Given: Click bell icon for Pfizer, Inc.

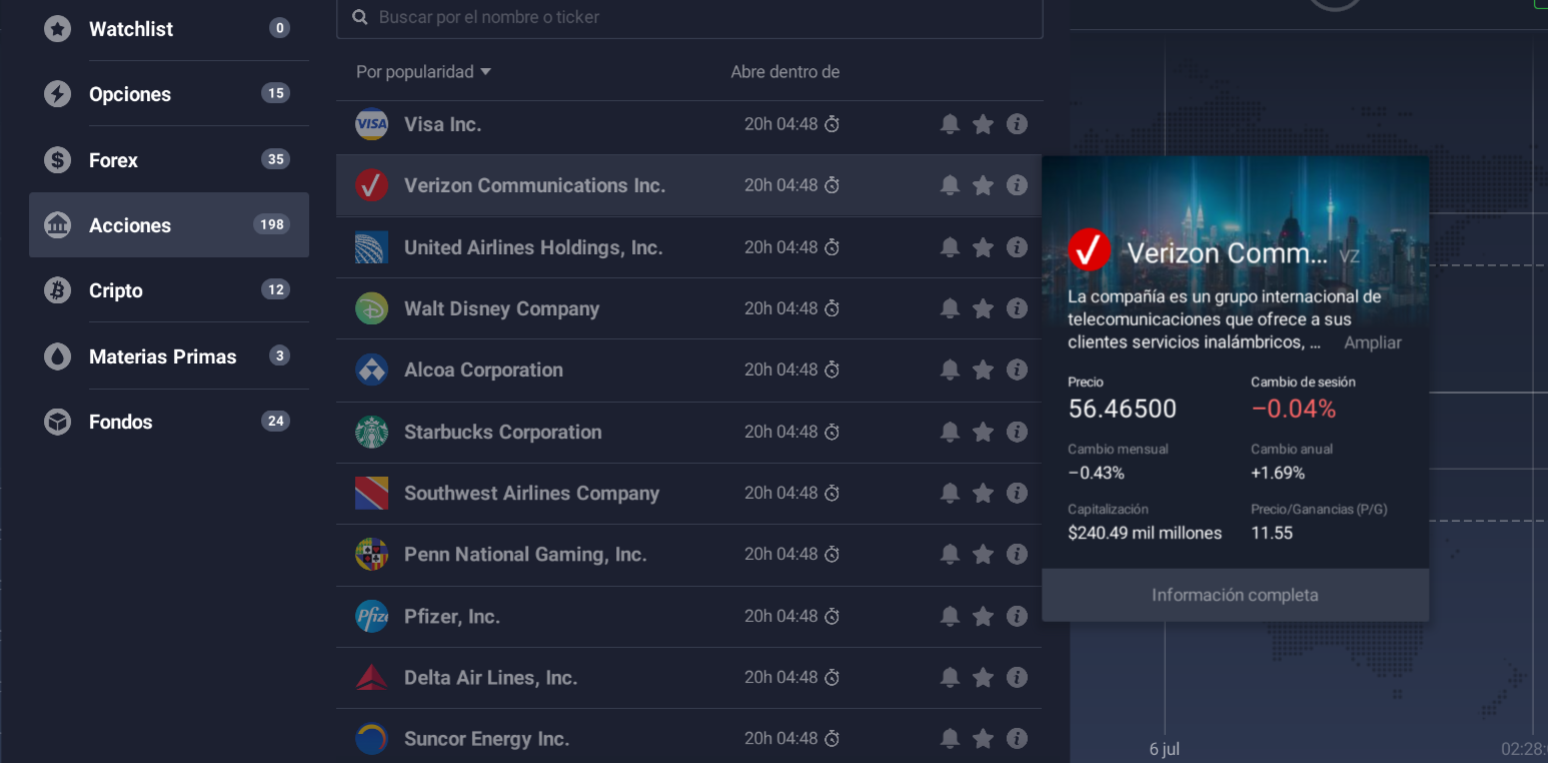Looking at the screenshot, I should pyautogui.click(x=950, y=616).
